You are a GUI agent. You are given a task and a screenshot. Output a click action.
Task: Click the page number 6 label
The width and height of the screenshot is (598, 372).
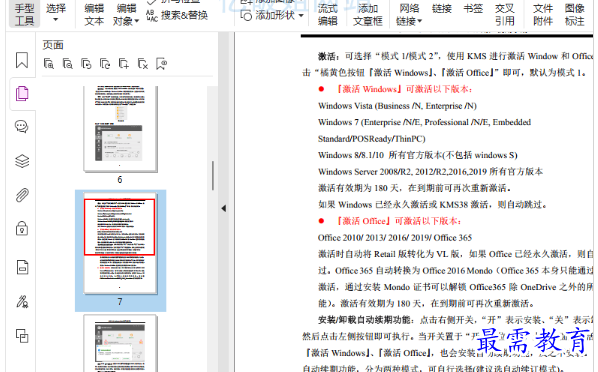(x=120, y=180)
